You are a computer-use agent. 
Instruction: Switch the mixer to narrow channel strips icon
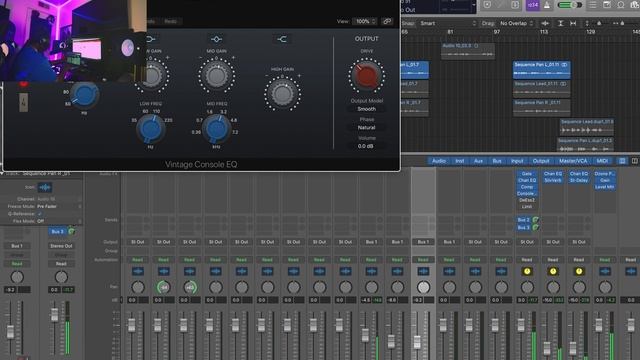click(x=622, y=161)
